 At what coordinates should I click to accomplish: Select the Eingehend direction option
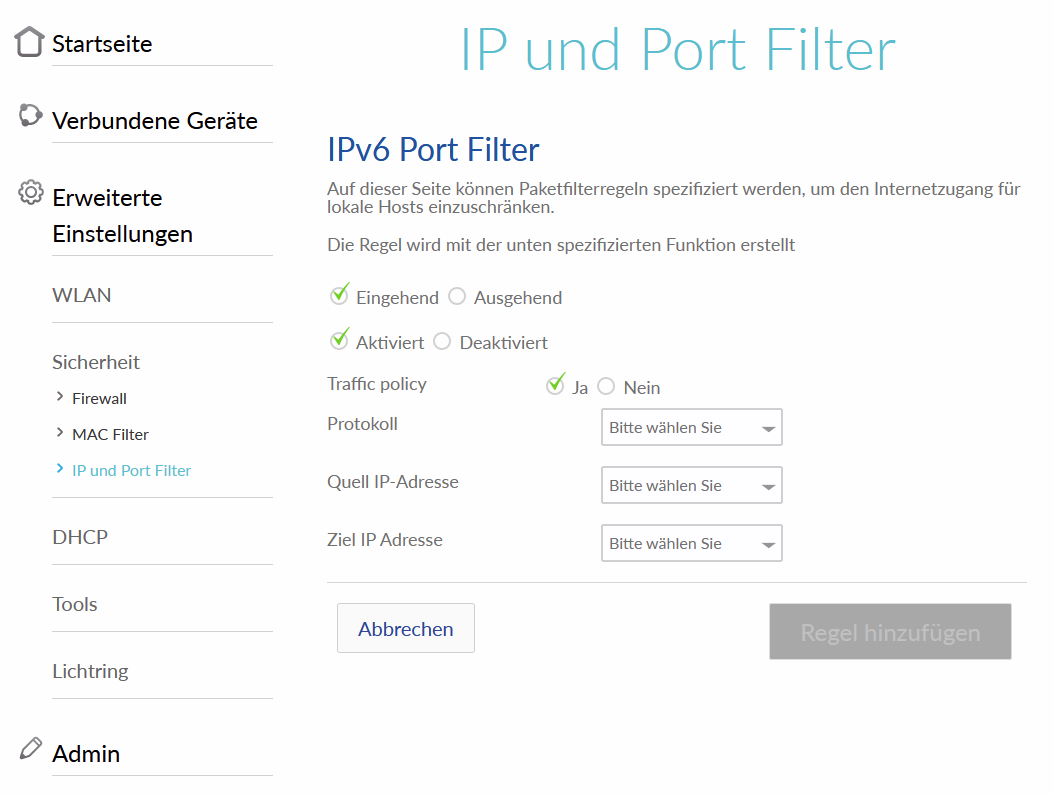[340, 296]
